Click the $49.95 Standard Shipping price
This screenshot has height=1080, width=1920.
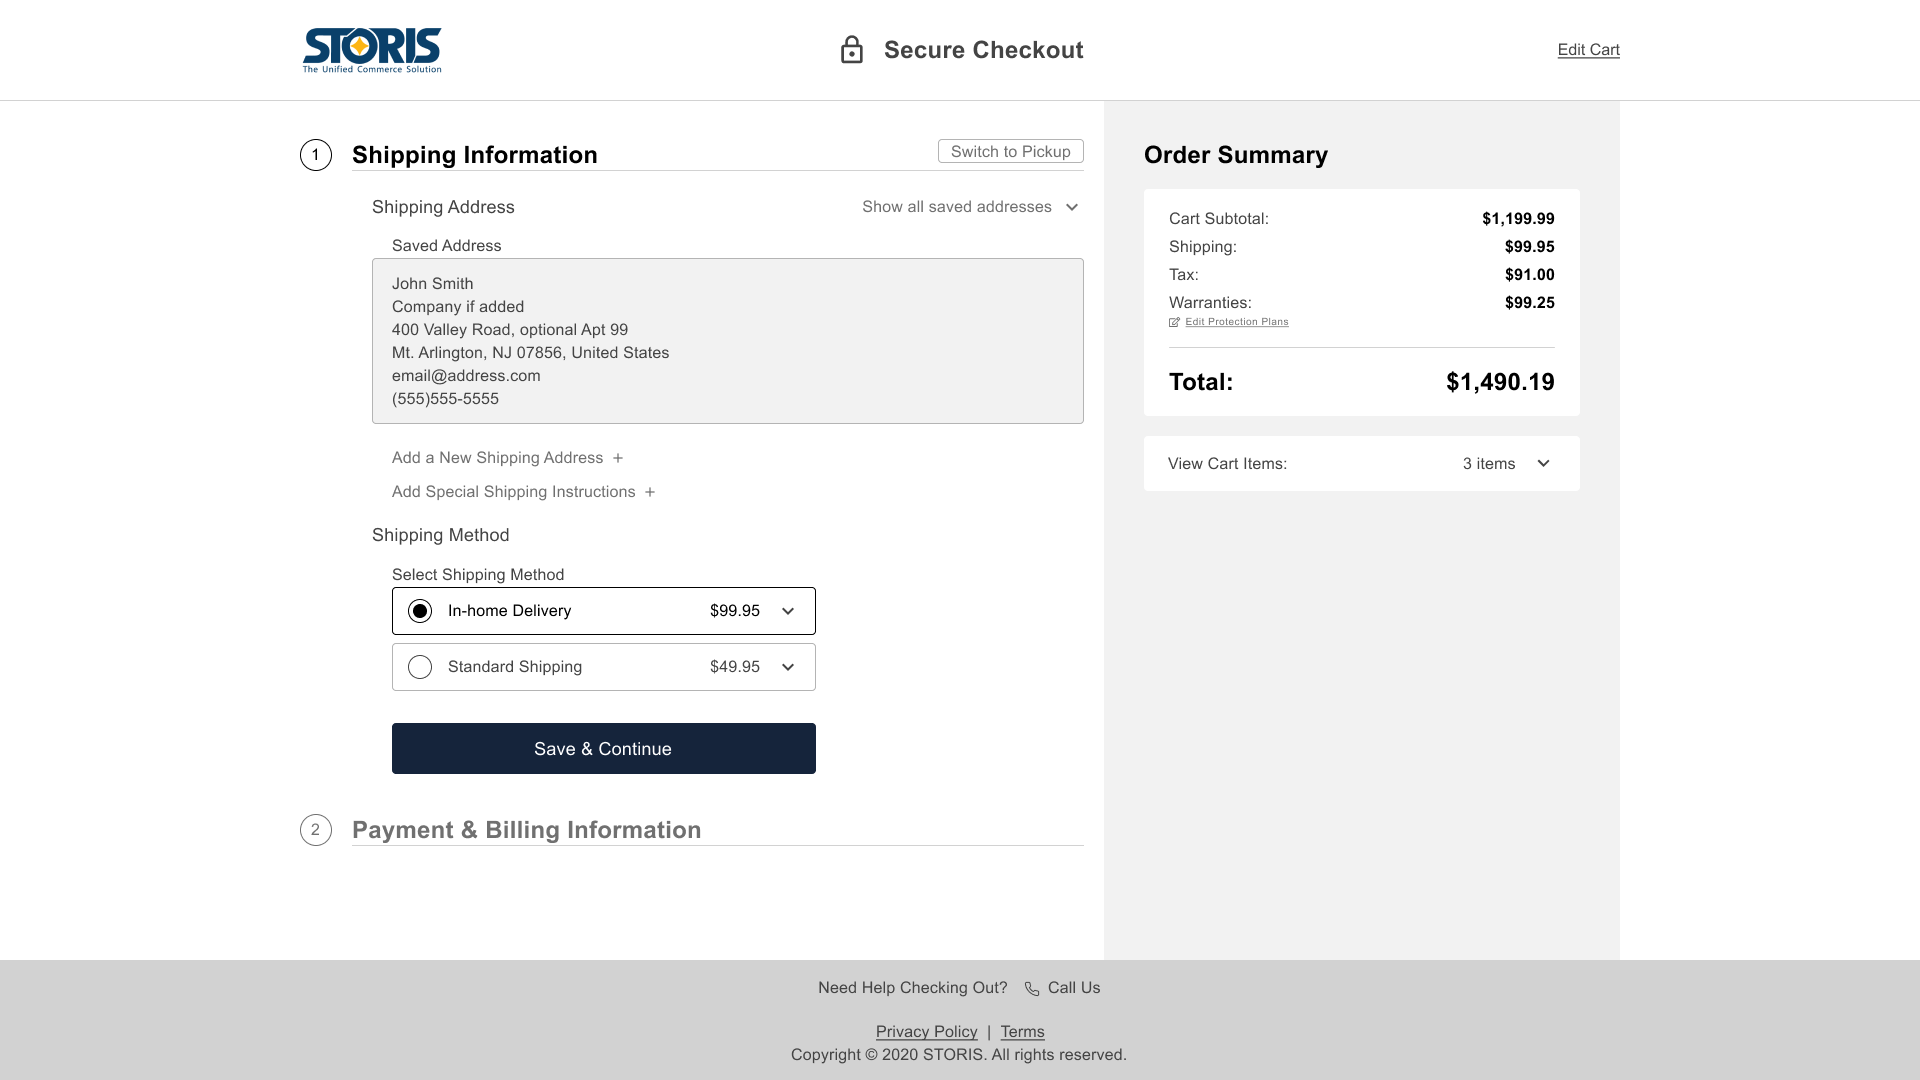(x=735, y=667)
